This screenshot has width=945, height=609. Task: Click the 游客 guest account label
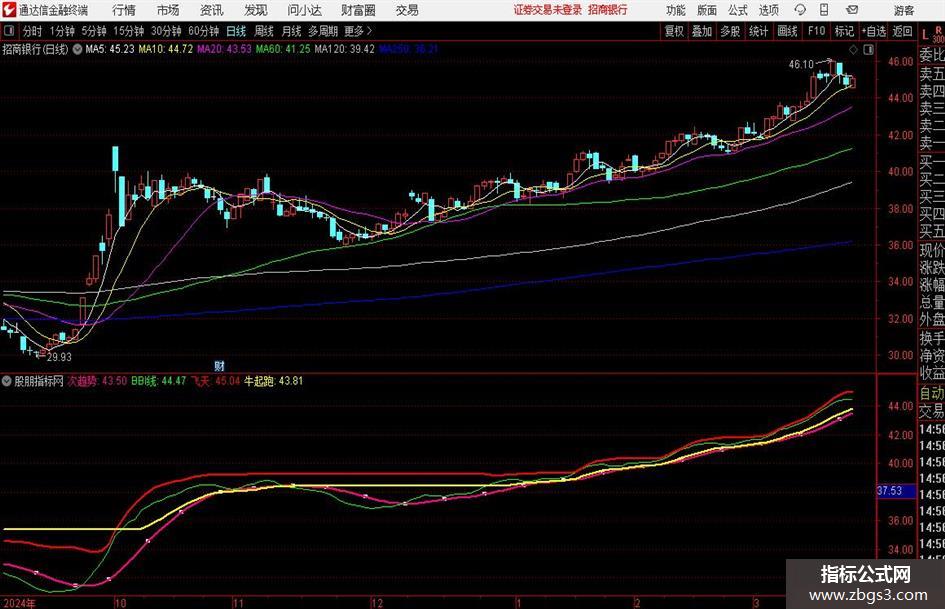click(x=903, y=10)
